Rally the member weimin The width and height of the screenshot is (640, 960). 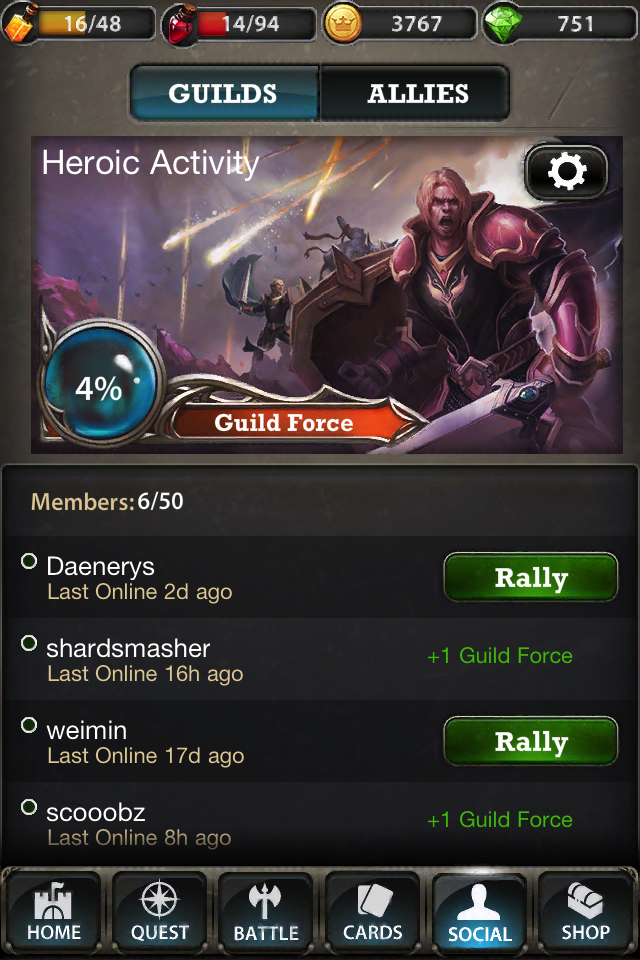(x=530, y=741)
